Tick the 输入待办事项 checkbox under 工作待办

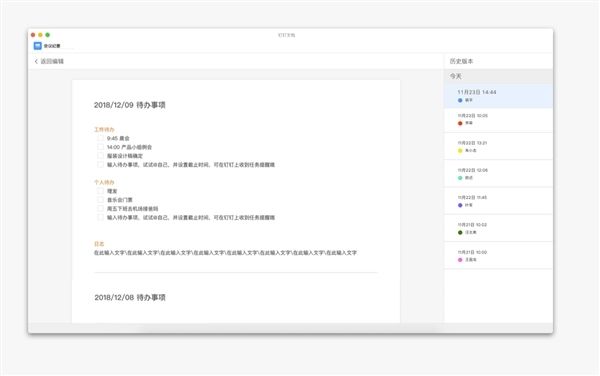(x=100, y=164)
